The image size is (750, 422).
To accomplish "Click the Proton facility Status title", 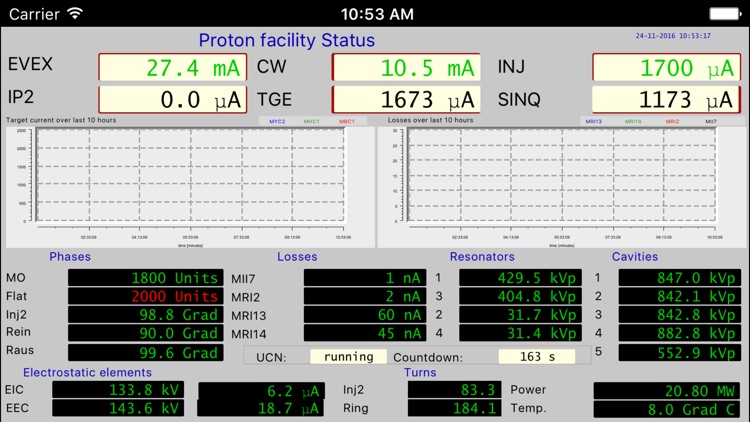I will [287, 40].
